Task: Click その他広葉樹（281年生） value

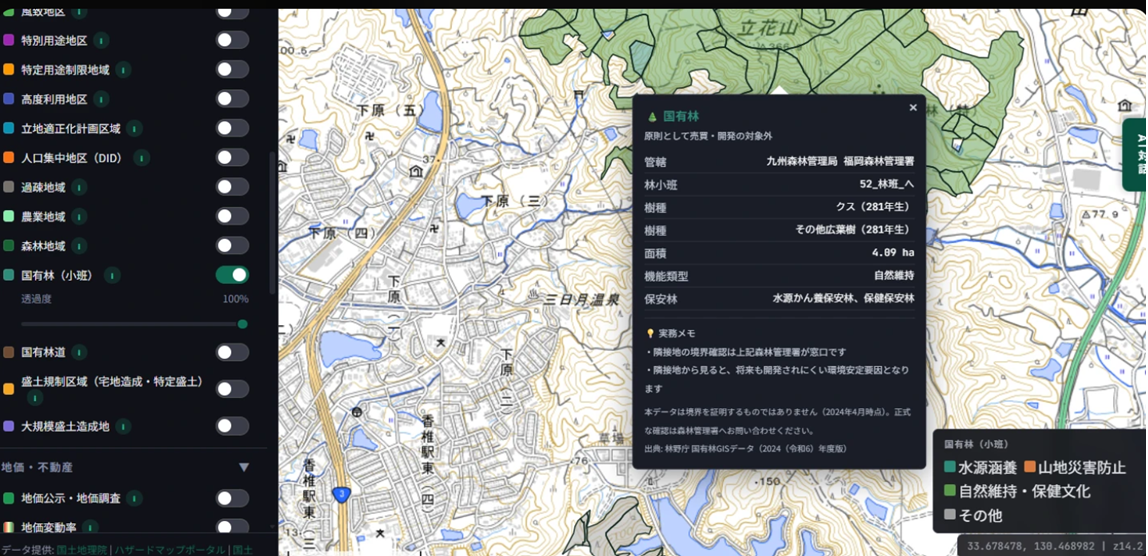Action: point(854,230)
